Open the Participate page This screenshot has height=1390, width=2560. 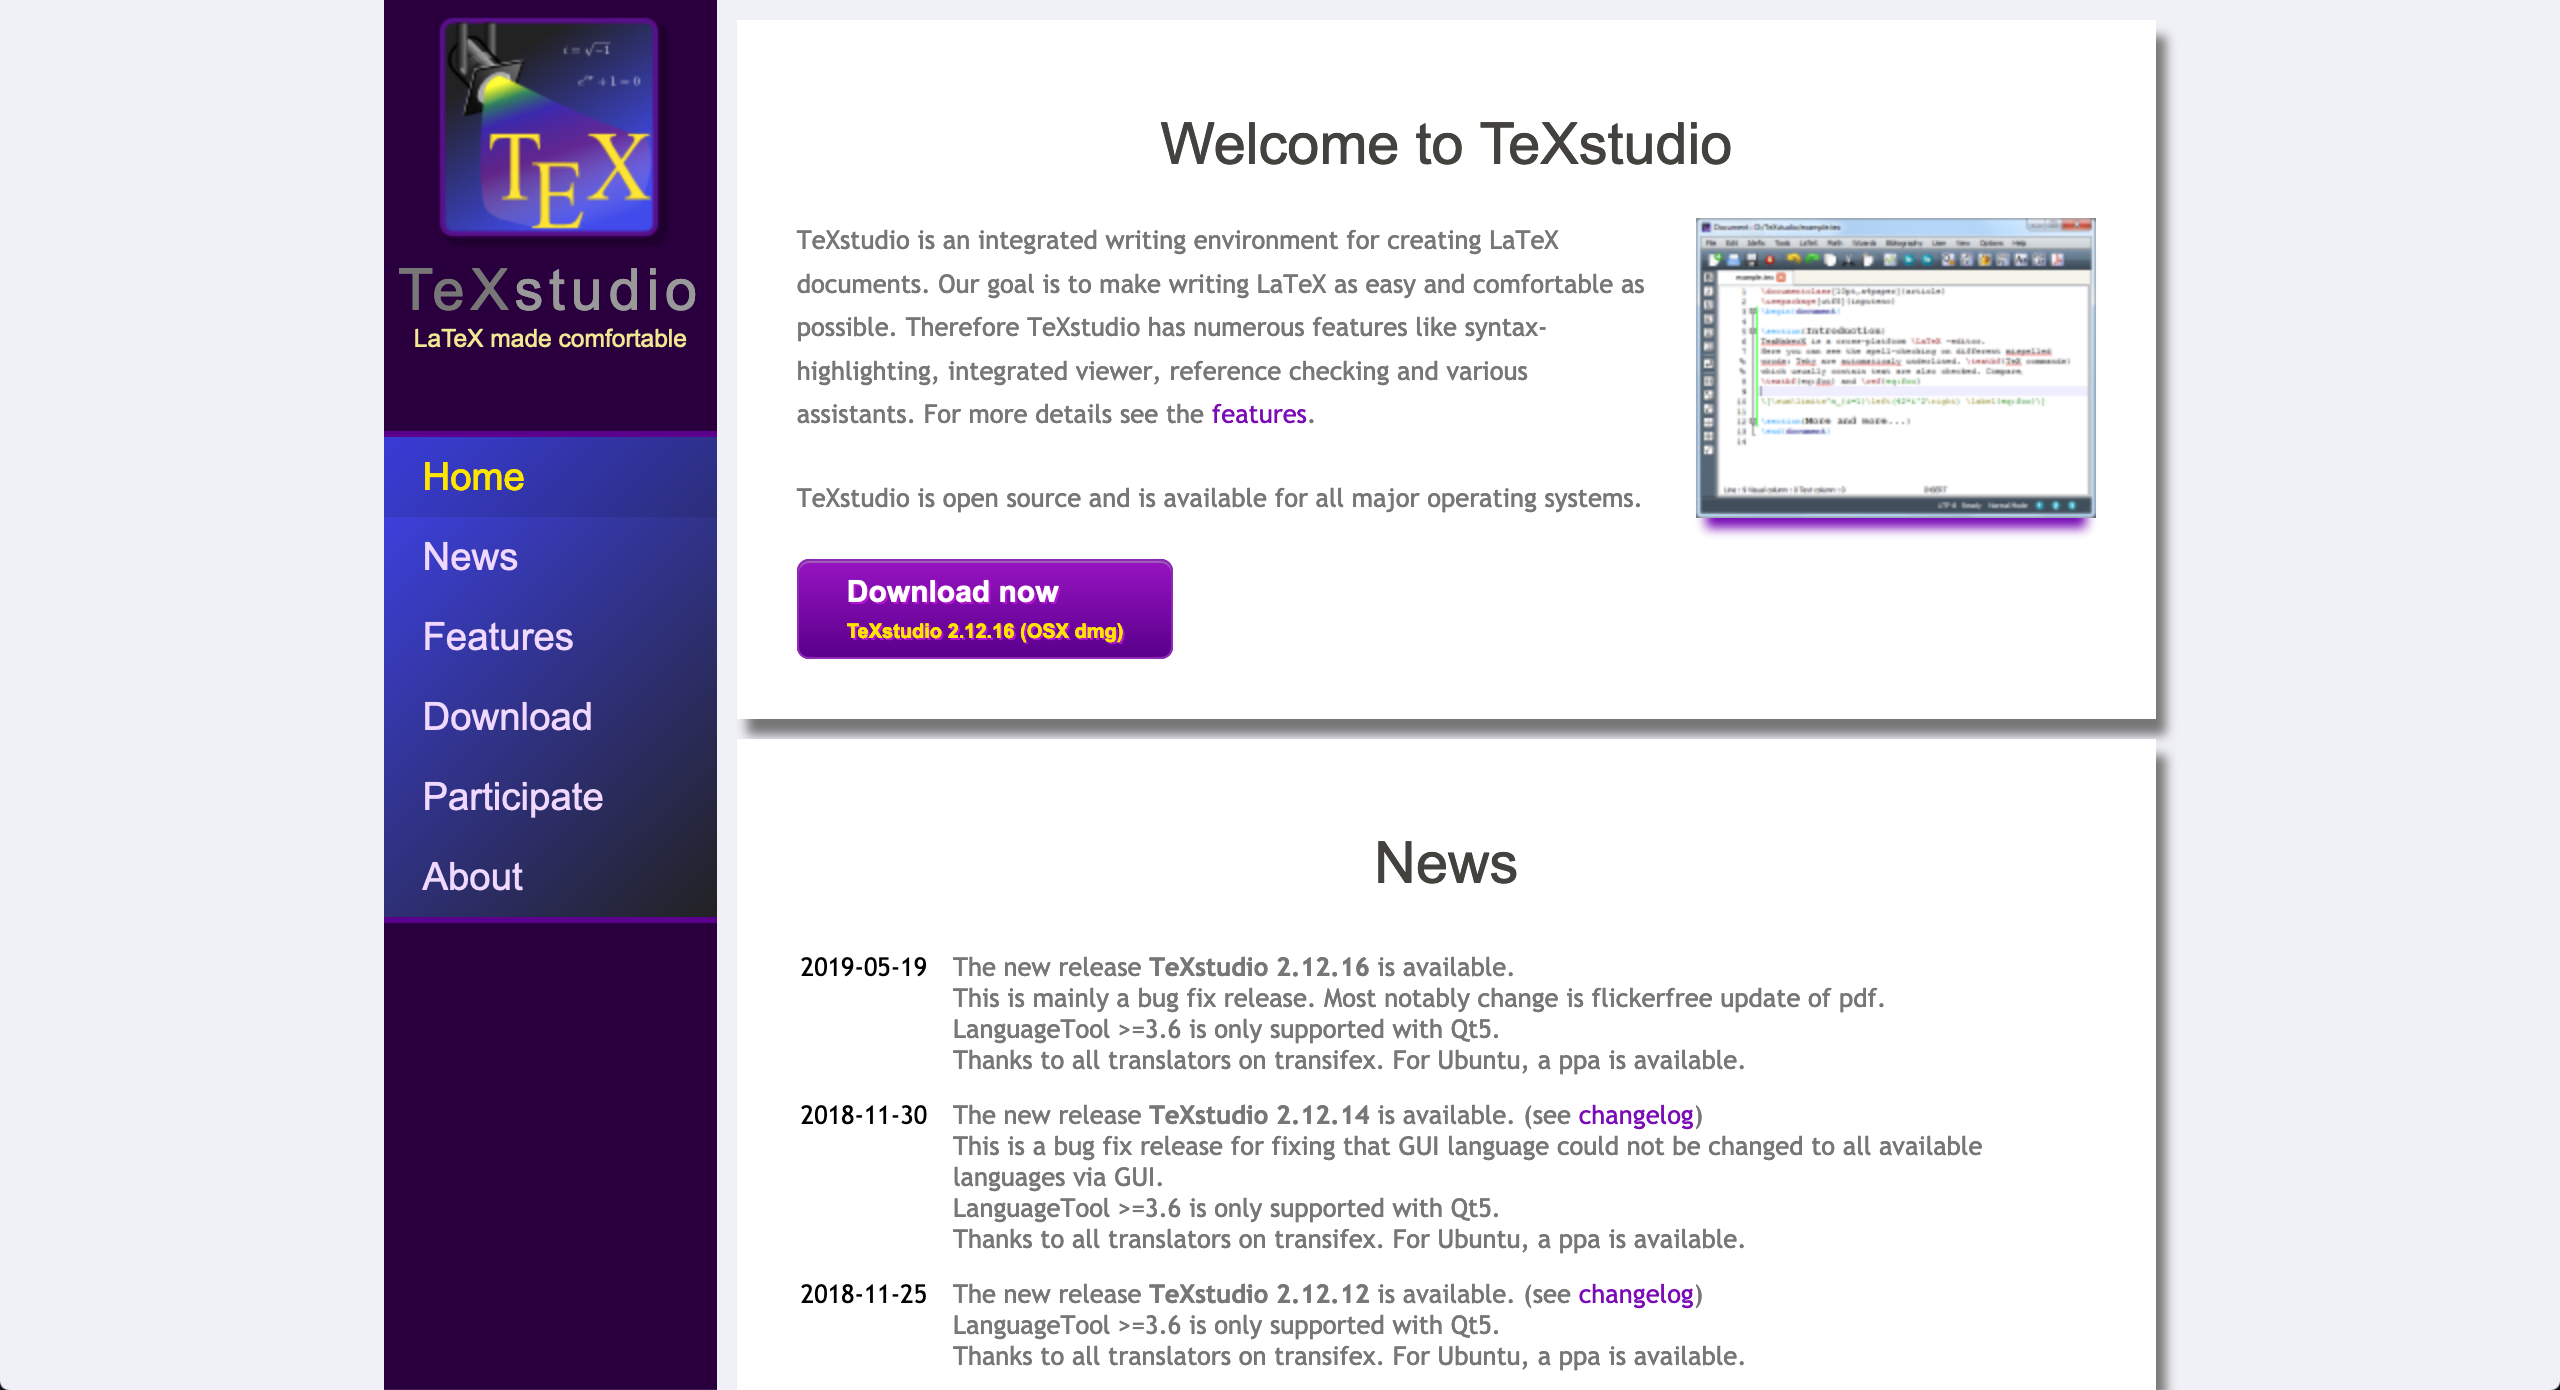(x=512, y=797)
